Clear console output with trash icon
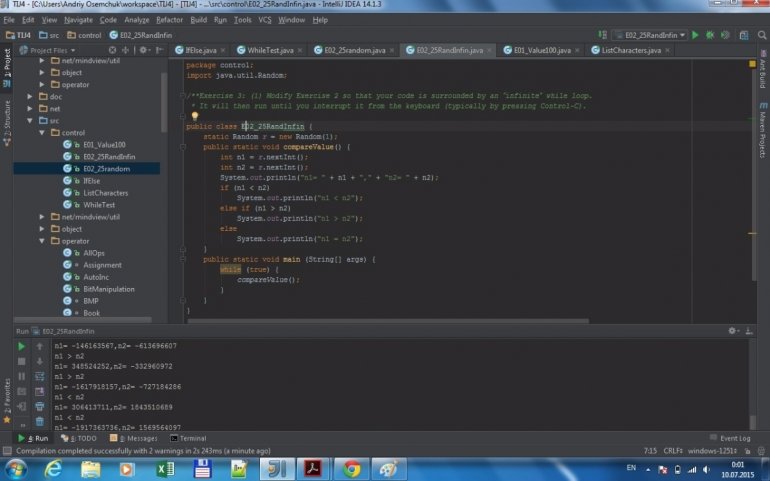Image resolution: width=770 pixels, height=481 pixels. [x=40, y=421]
